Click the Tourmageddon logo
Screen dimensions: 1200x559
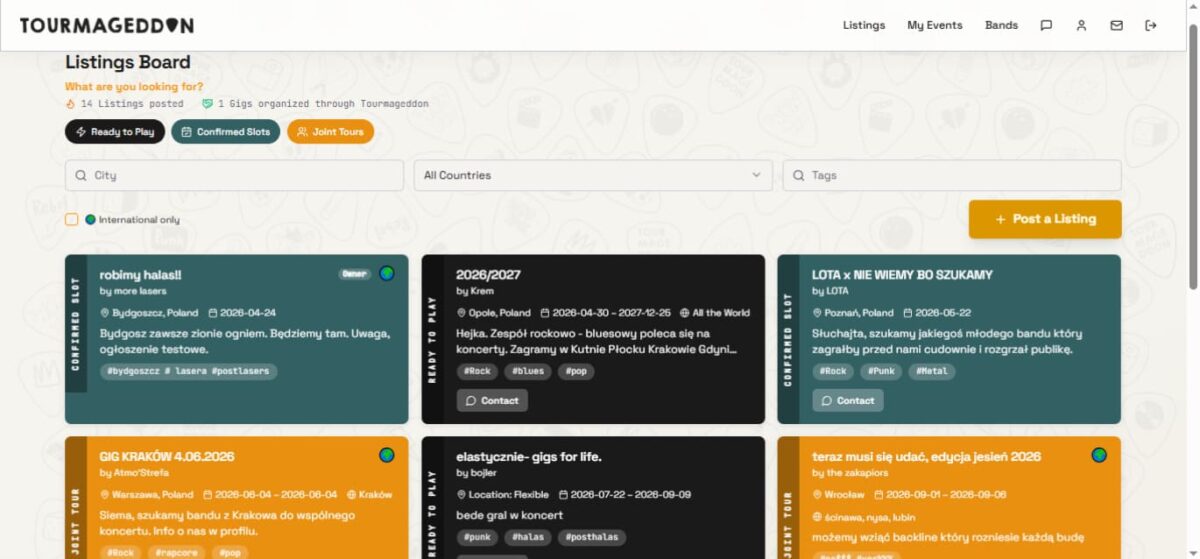point(106,25)
